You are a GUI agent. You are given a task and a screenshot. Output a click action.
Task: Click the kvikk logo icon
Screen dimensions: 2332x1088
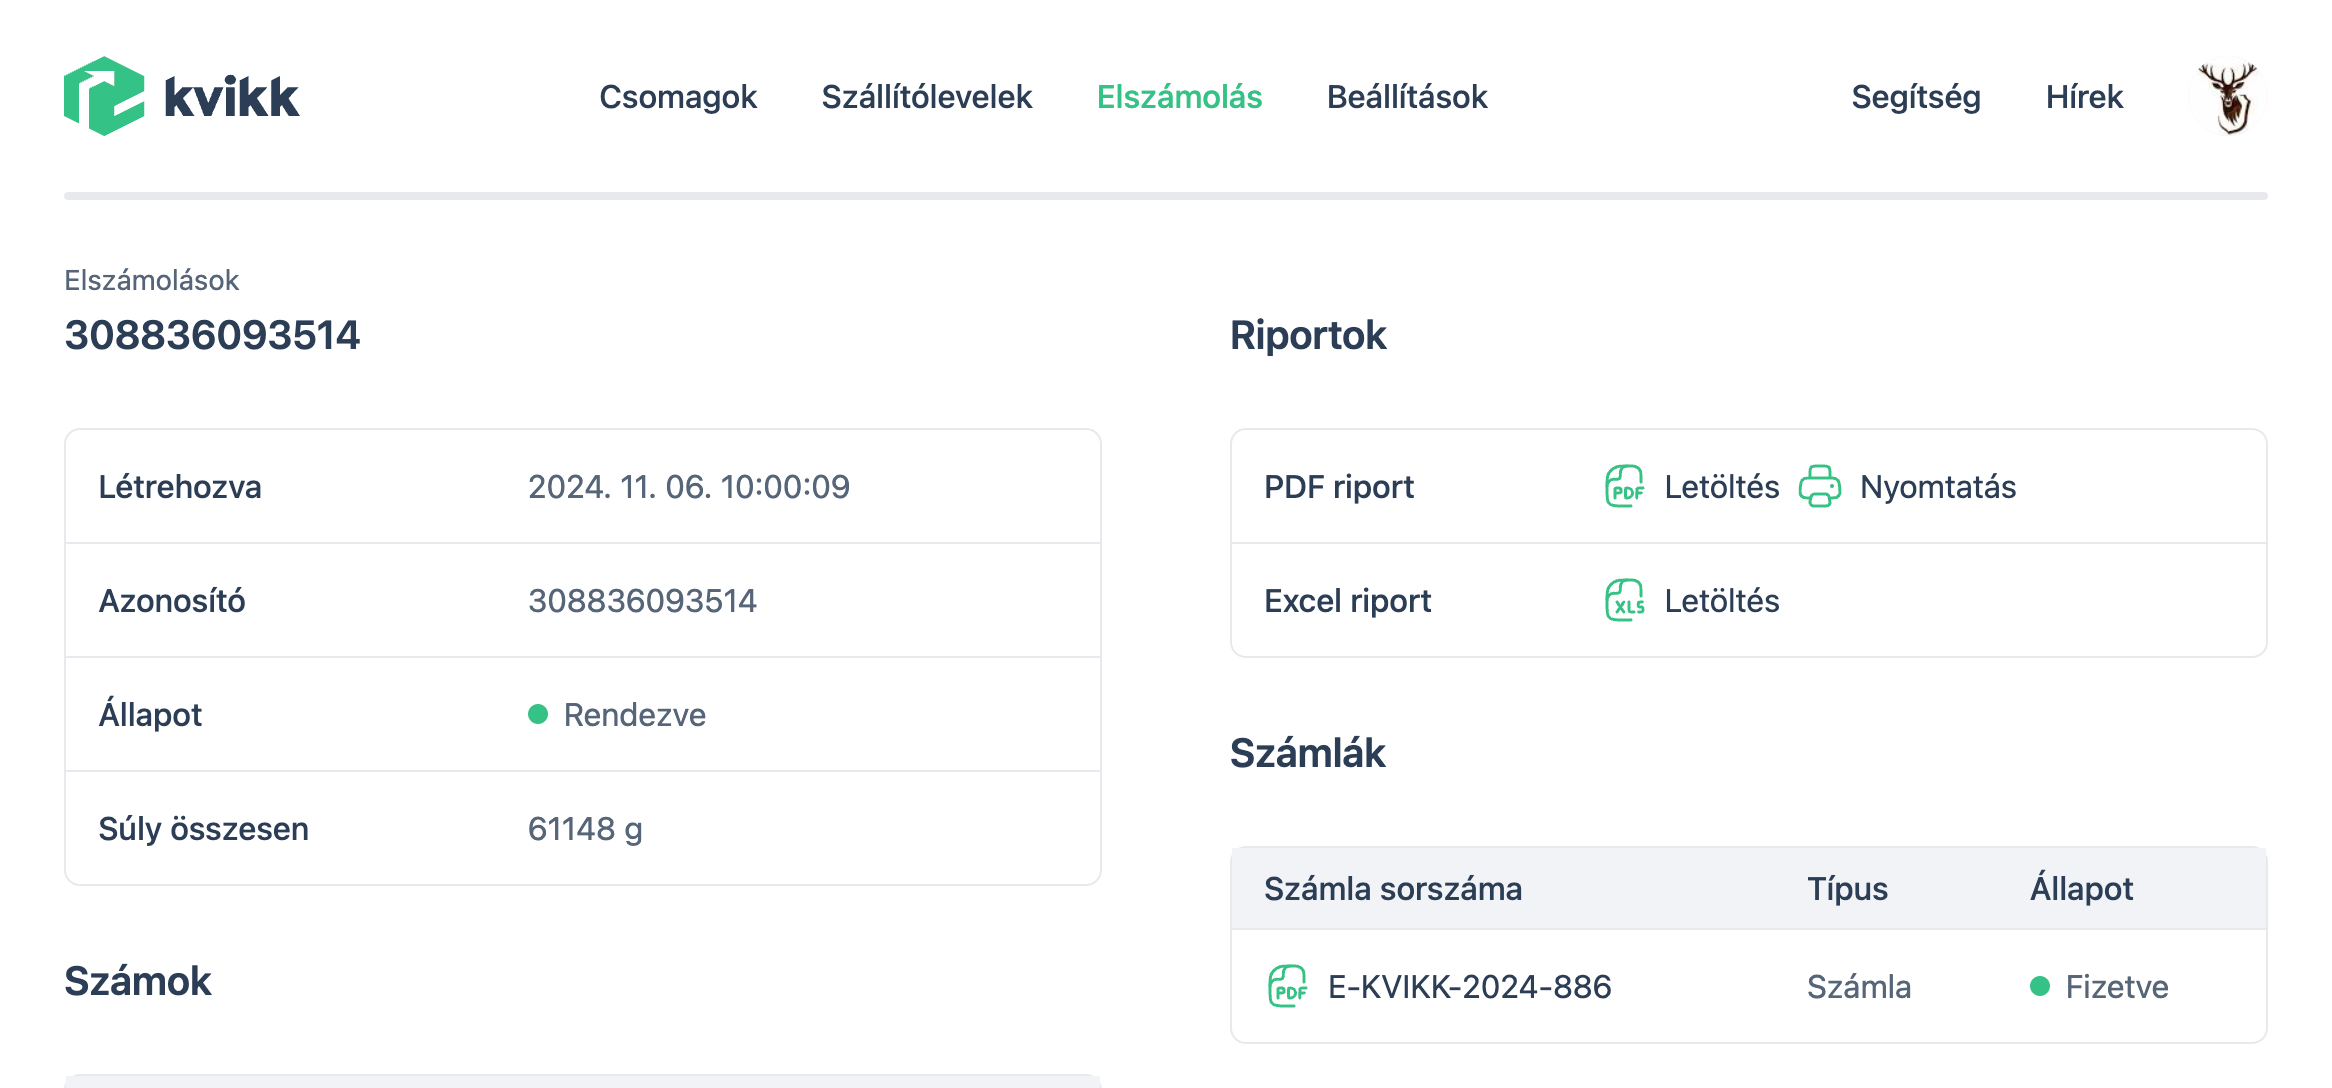(104, 96)
